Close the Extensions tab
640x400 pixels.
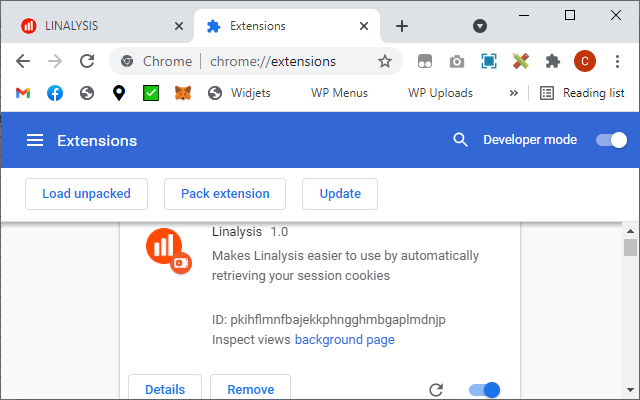(x=364, y=26)
